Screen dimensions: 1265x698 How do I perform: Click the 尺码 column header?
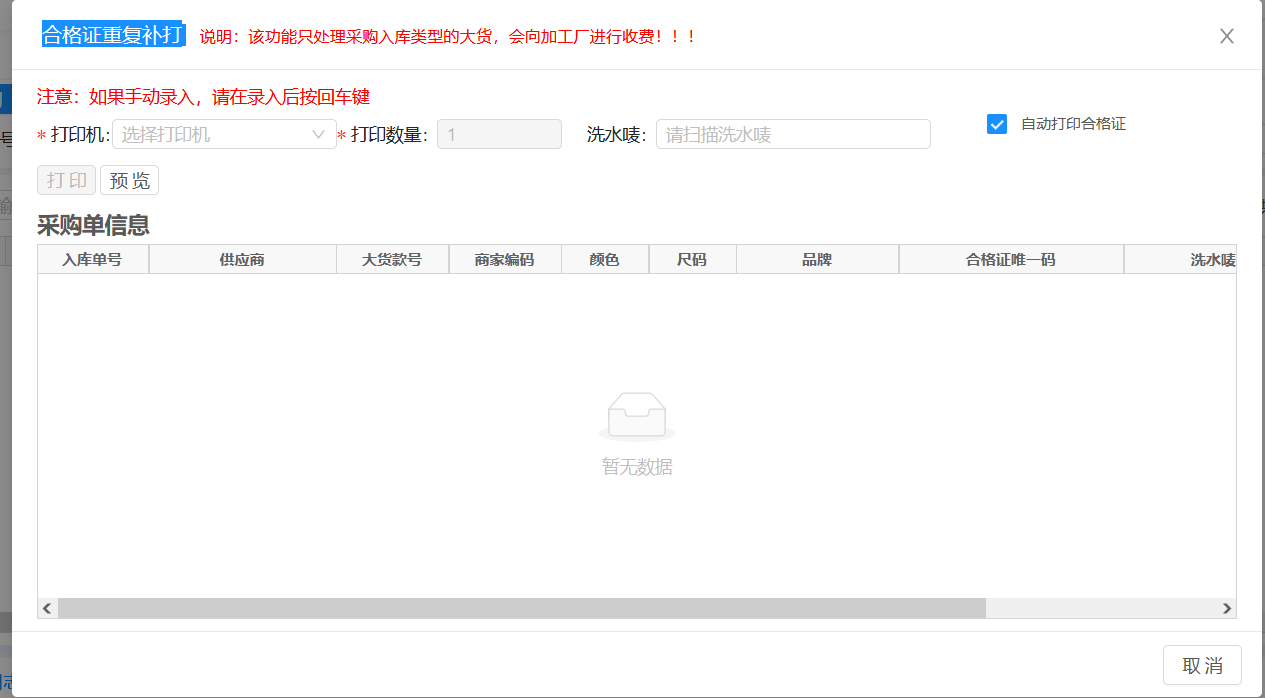691,260
